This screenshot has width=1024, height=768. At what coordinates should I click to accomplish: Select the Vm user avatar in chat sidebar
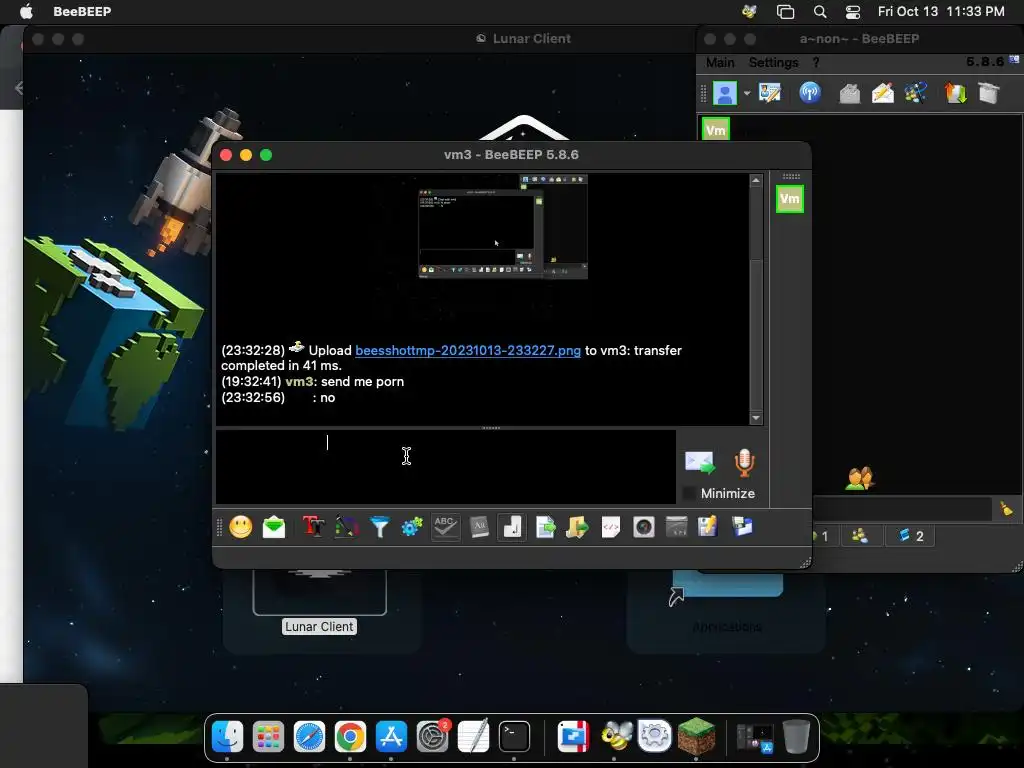tap(790, 199)
